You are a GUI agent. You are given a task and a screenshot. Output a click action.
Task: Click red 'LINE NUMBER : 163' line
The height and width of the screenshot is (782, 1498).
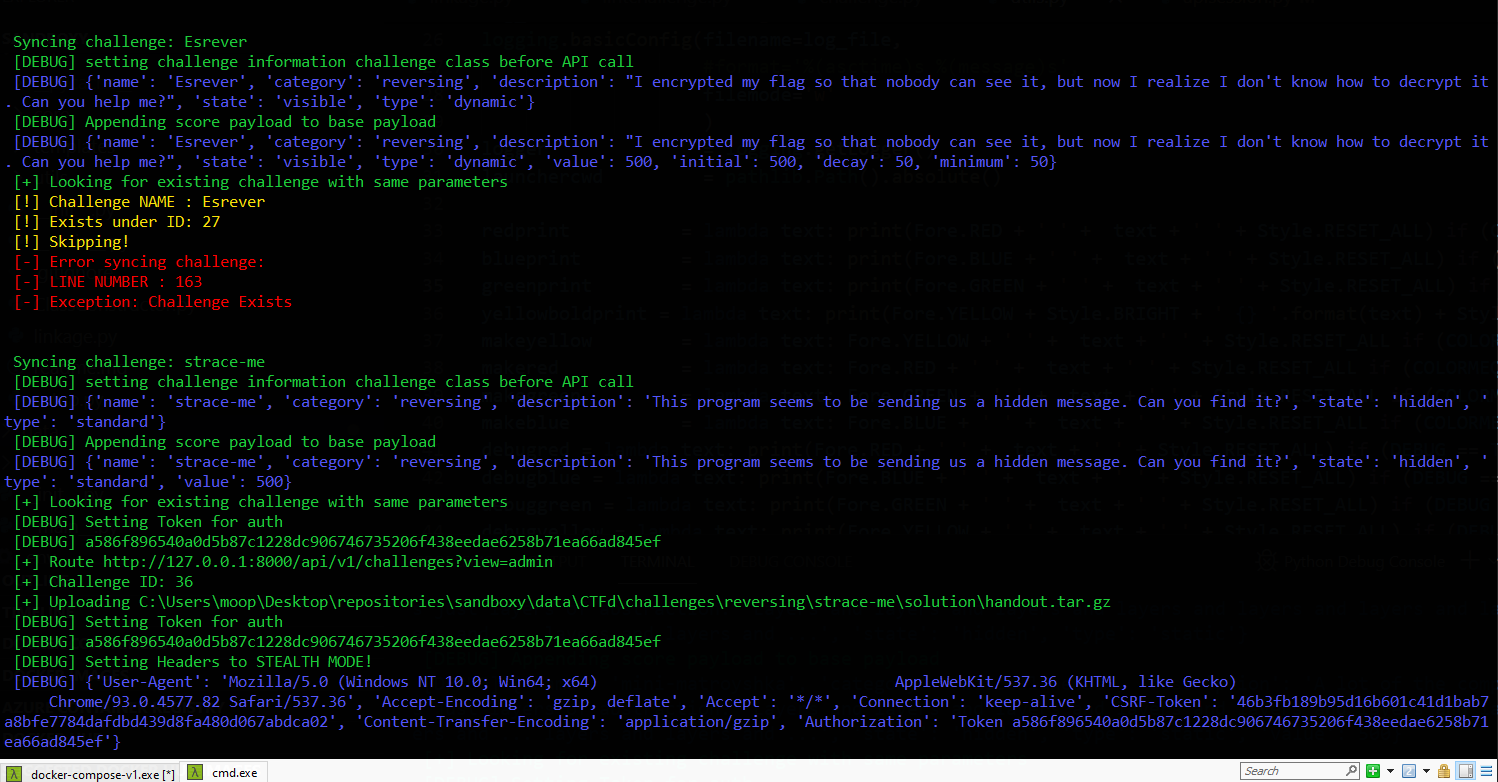pos(108,282)
